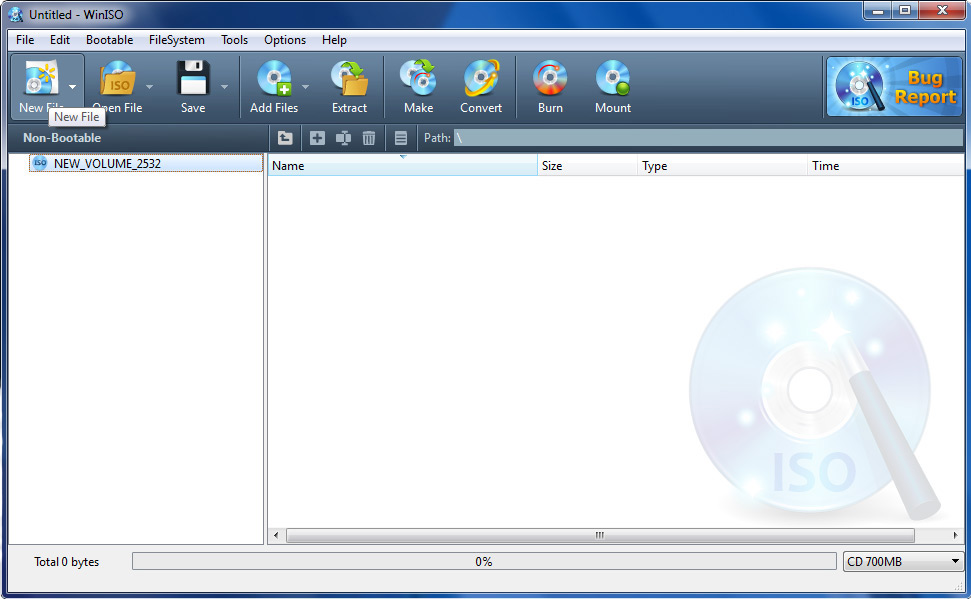Open the New File dropdown arrow
Screen dimensions: 971x599
(72, 87)
